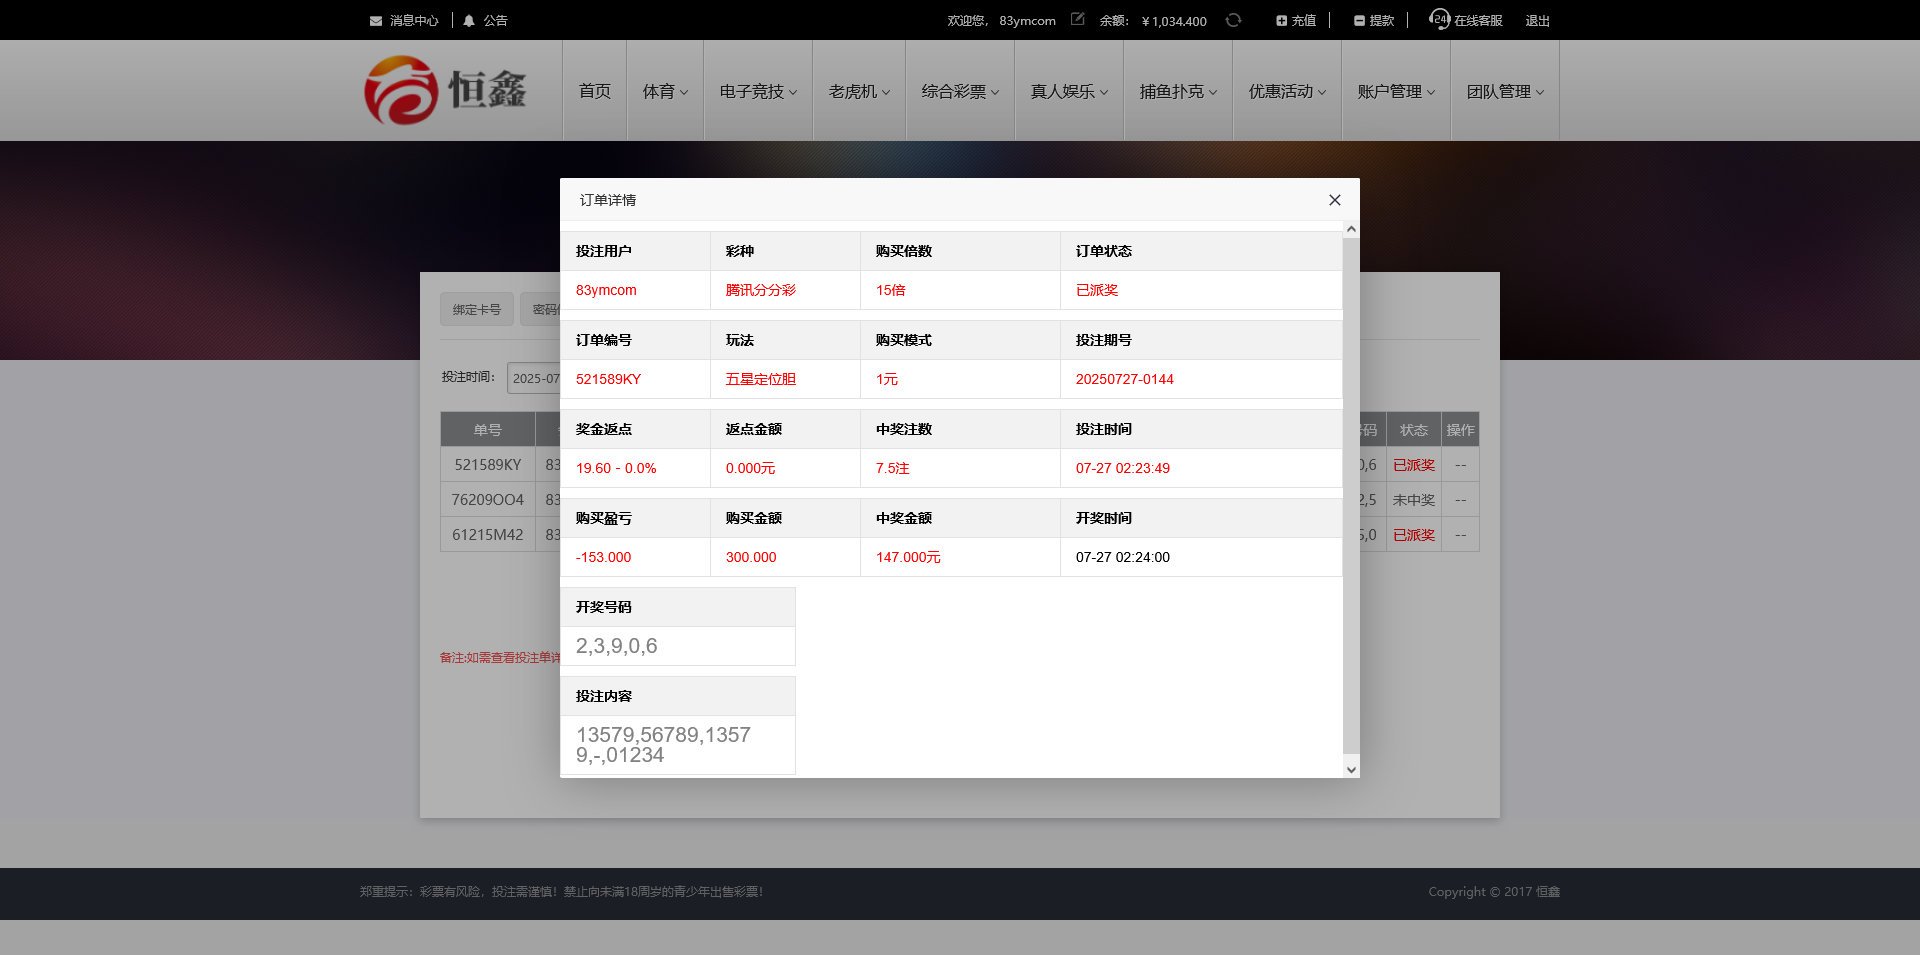Click winning numbers 2,3,9,0,6
The width and height of the screenshot is (1920, 955).
pyautogui.click(x=617, y=646)
